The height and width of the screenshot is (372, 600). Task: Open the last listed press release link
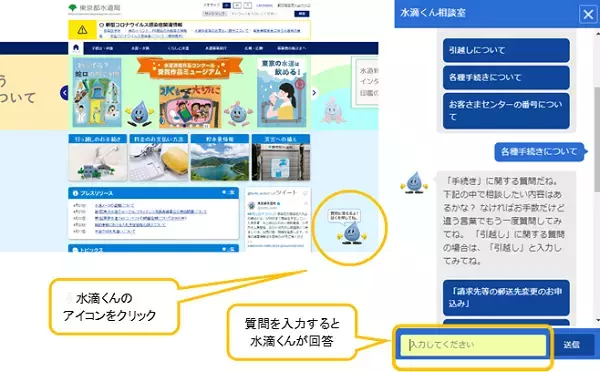(x=115, y=232)
